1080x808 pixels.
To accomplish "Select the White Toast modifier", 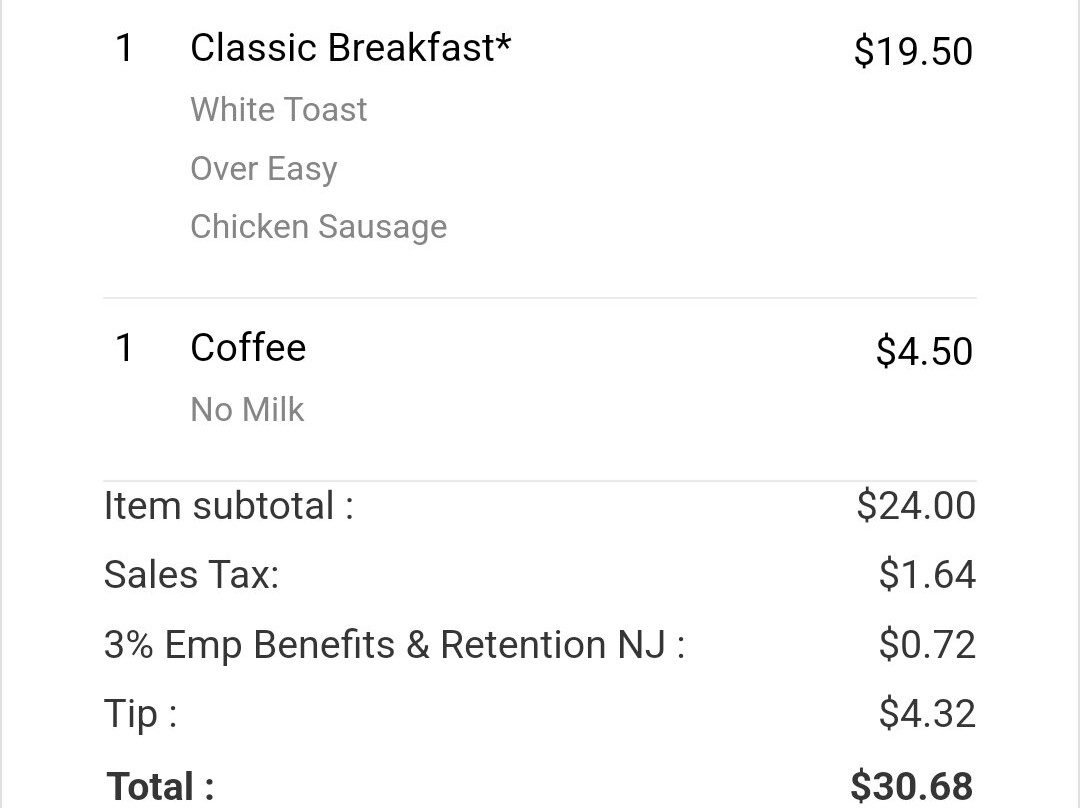I will pyautogui.click(x=279, y=110).
